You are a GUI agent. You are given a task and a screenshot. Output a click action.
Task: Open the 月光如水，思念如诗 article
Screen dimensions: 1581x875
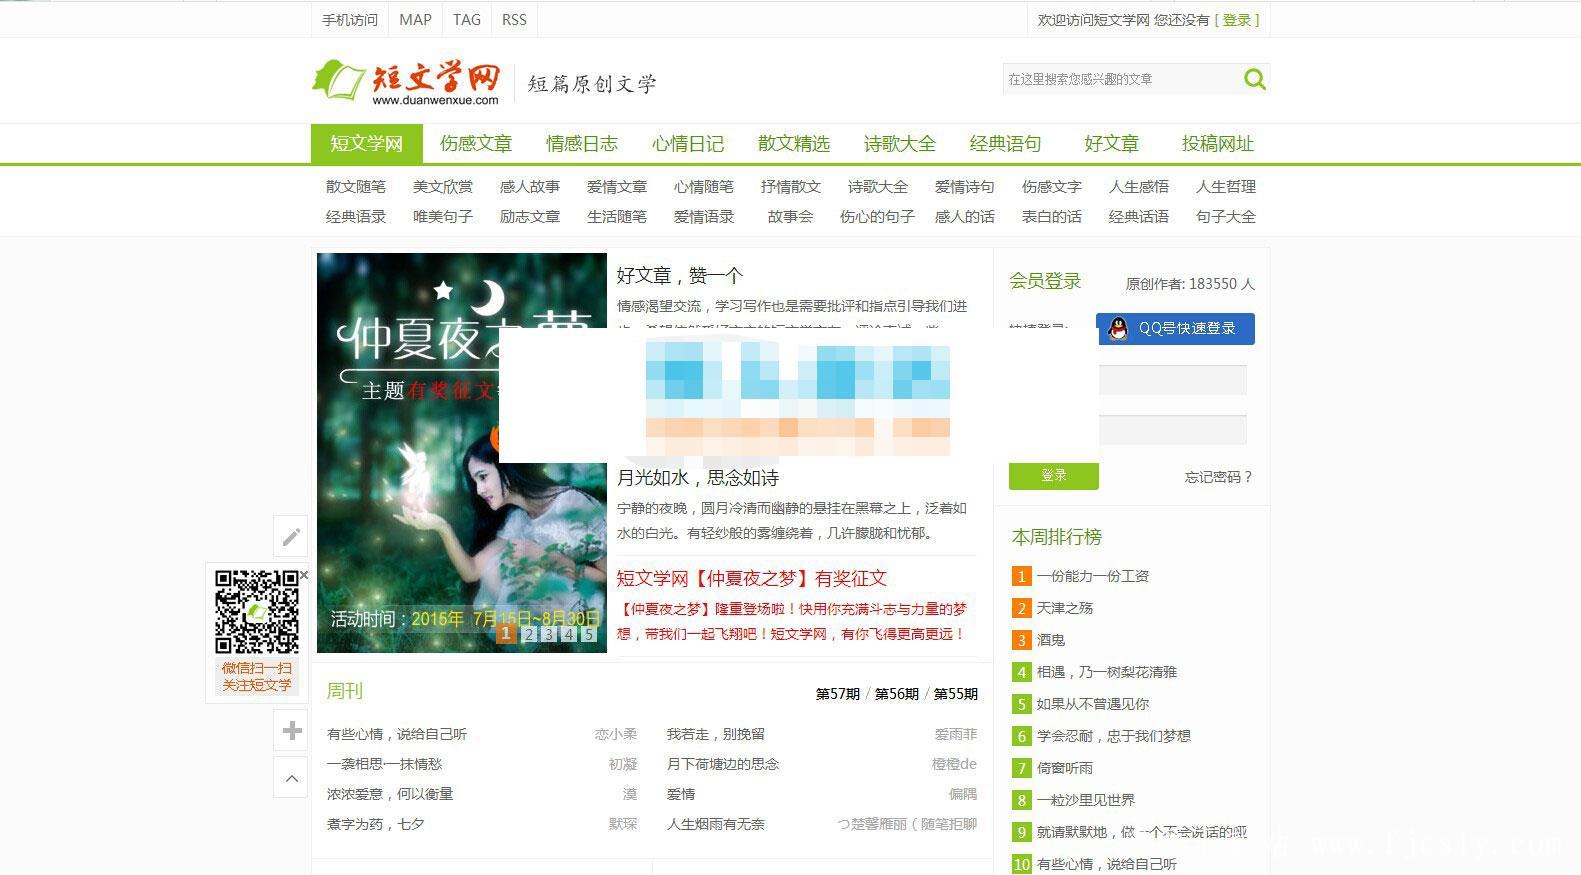[x=698, y=478]
